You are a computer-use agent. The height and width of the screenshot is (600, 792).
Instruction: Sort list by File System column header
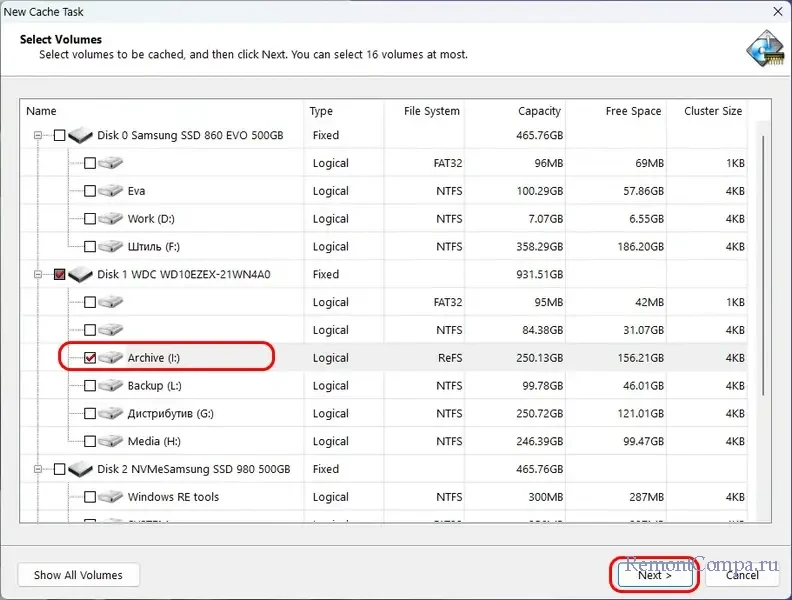(x=431, y=111)
